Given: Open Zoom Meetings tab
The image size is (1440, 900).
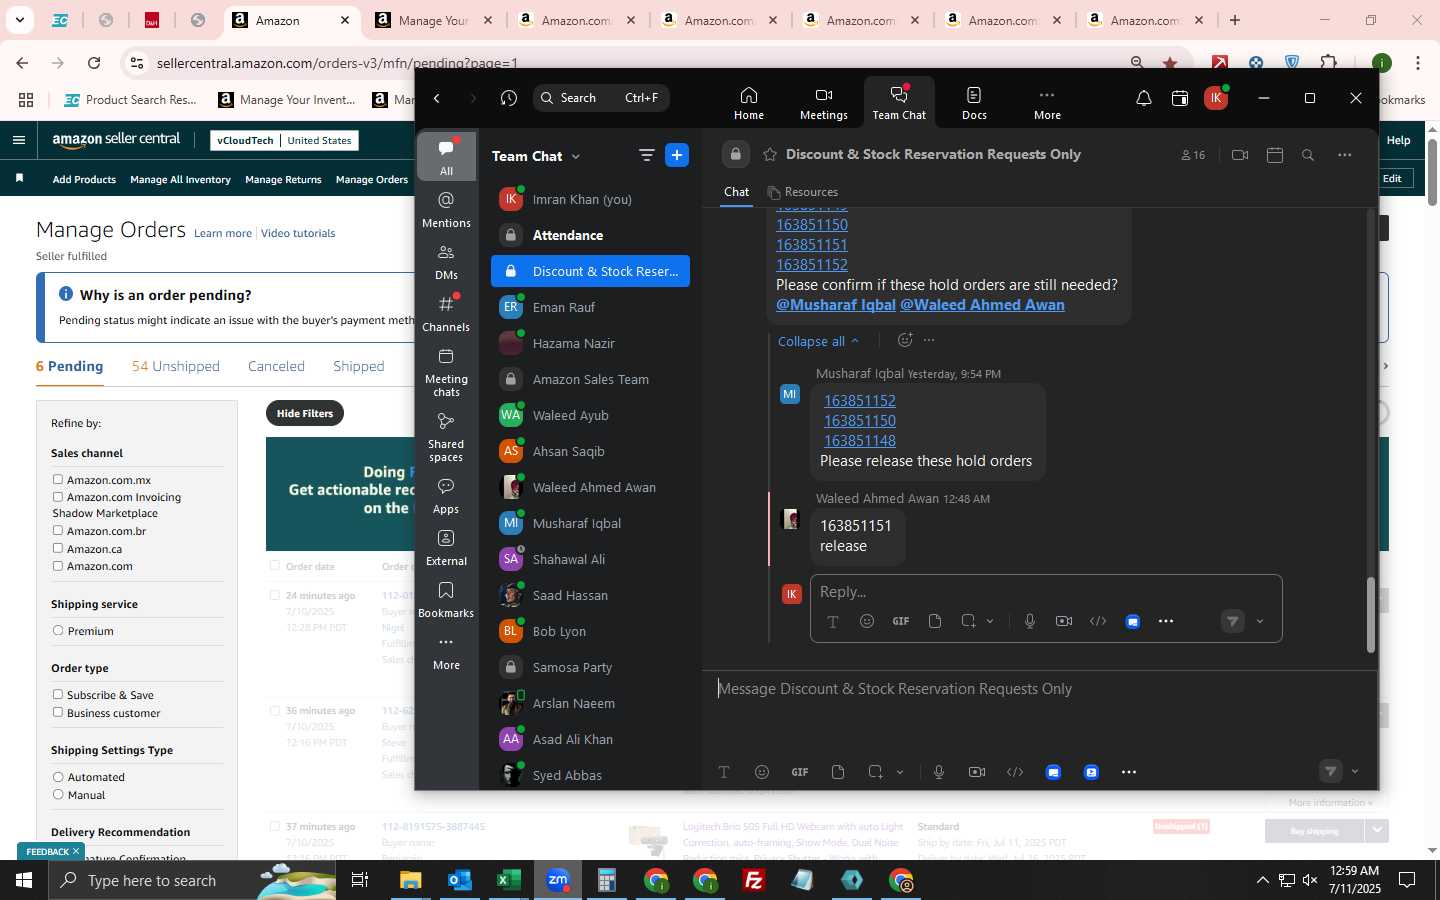Looking at the screenshot, I should coord(823,103).
